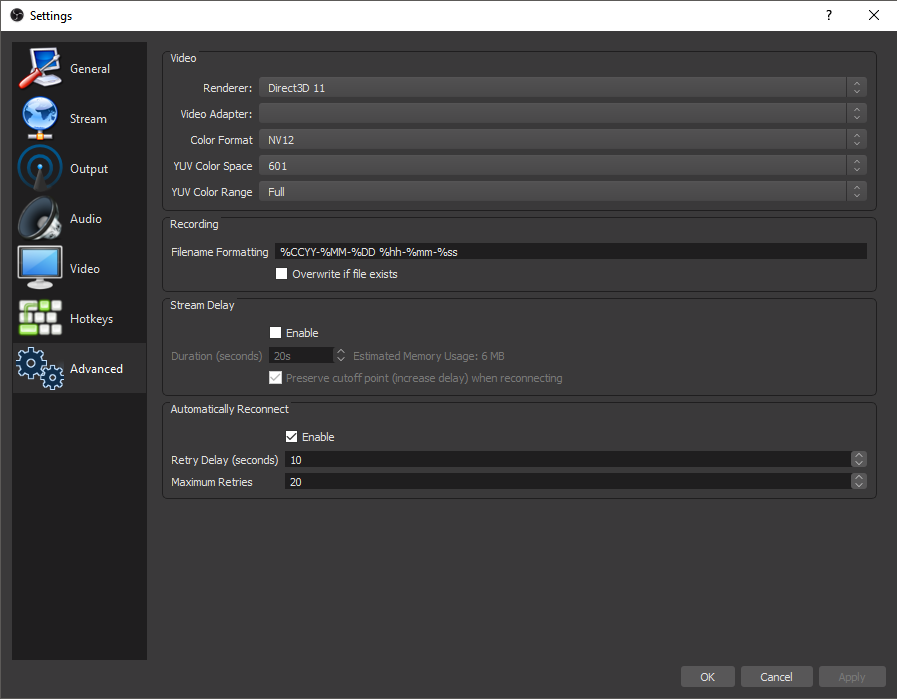Enable the Stream Delay checkbox

(275, 333)
